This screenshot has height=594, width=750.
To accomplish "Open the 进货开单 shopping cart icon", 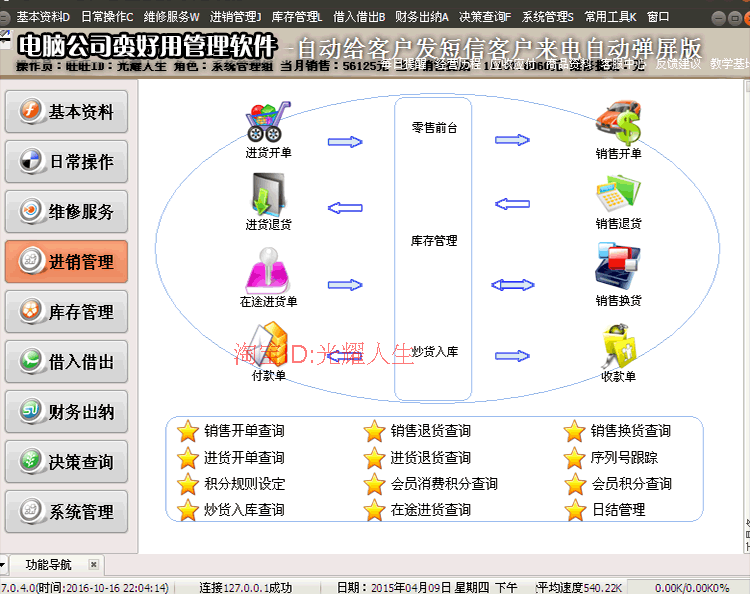I will point(268,121).
